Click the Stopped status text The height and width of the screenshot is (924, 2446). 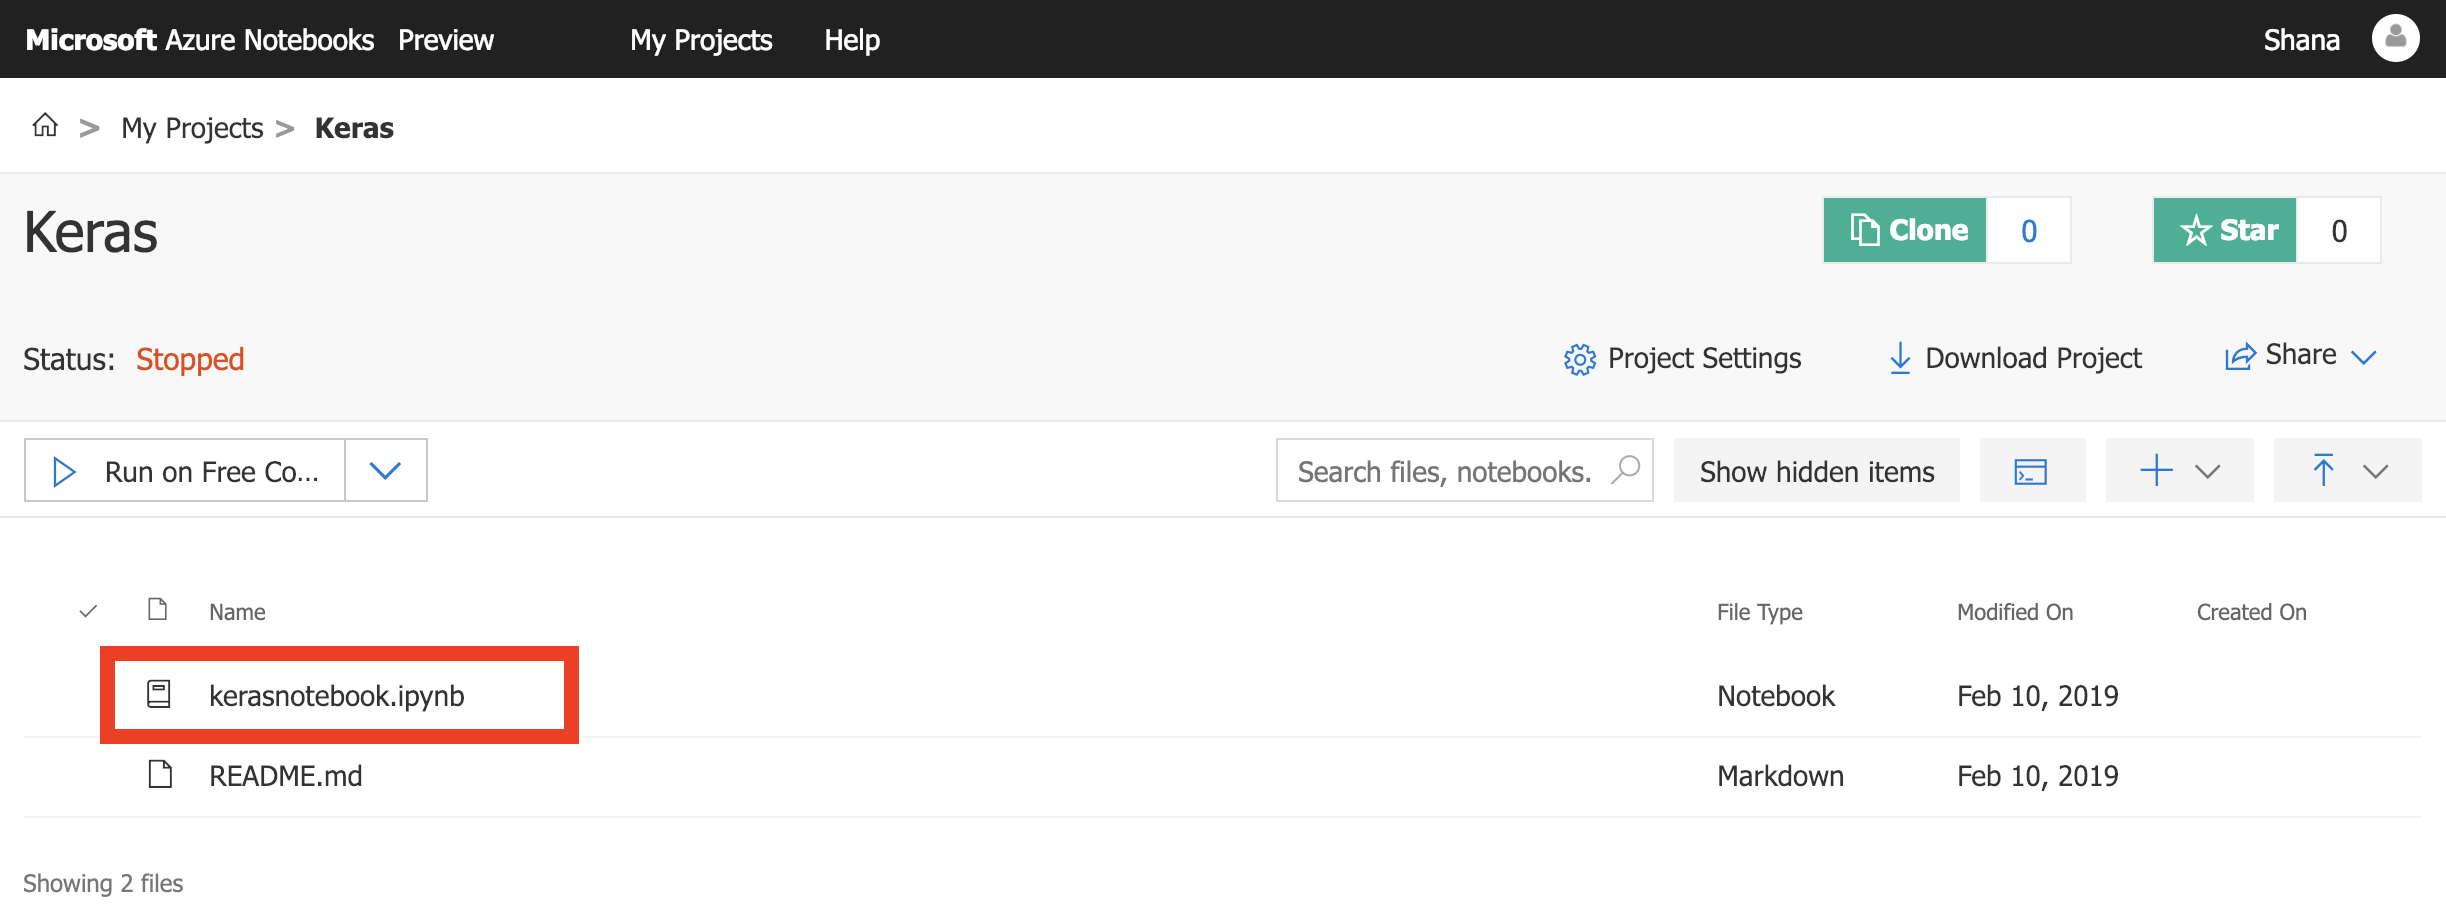coord(190,358)
